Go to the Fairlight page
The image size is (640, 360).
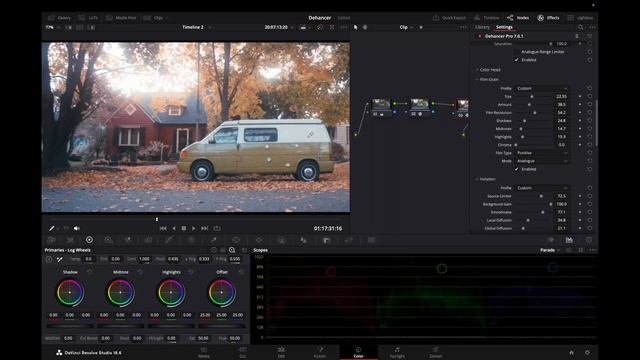(x=397, y=352)
